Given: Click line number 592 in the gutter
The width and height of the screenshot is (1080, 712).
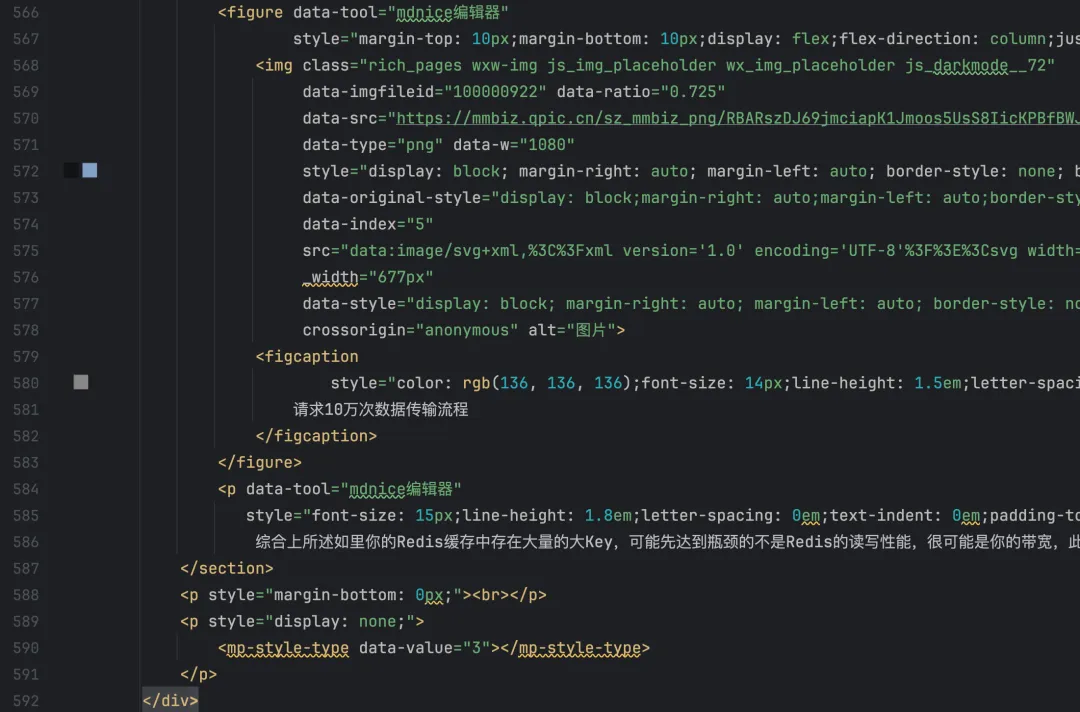Looking at the screenshot, I should 25,700.
